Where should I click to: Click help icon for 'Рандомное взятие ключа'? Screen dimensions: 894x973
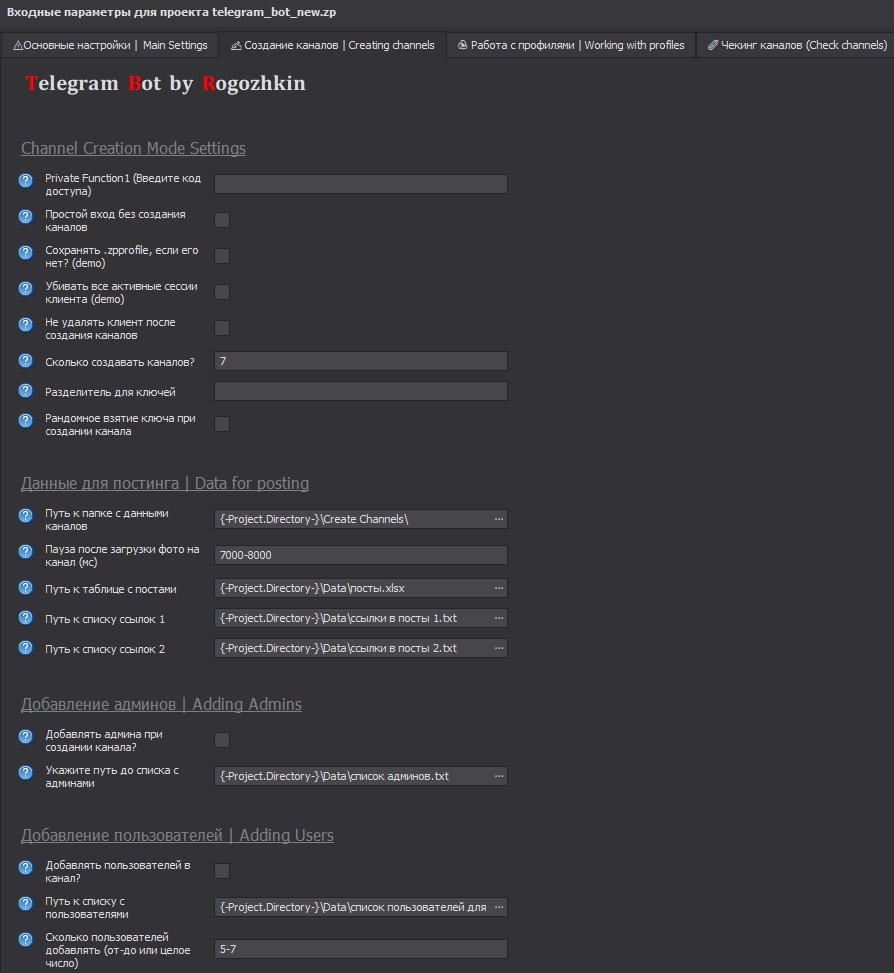click(25, 421)
